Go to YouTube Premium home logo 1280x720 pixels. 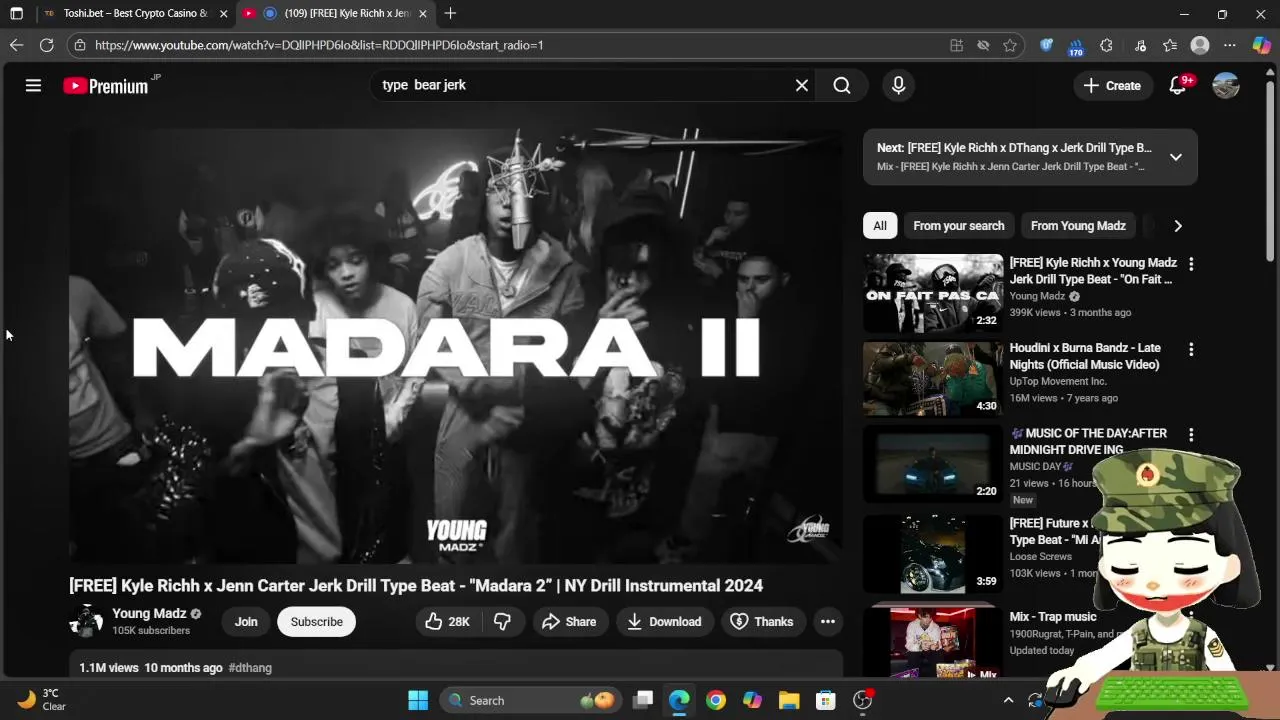105,86
